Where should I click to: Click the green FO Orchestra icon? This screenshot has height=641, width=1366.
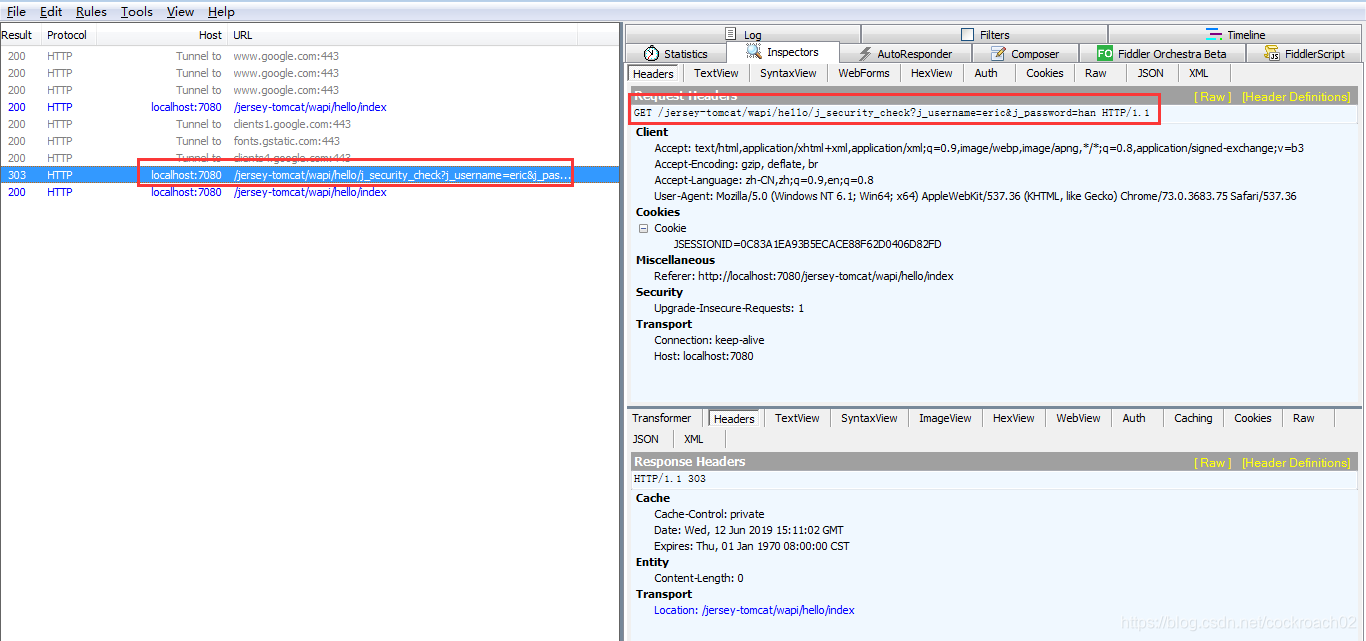click(1105, 54)
